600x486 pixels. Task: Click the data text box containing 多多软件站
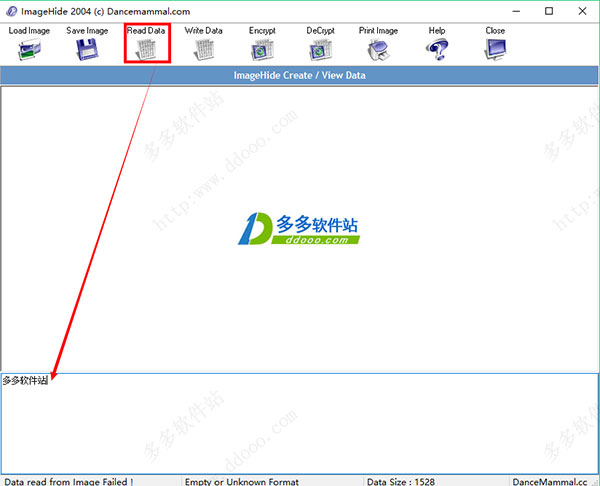click(x=300, y=424)
